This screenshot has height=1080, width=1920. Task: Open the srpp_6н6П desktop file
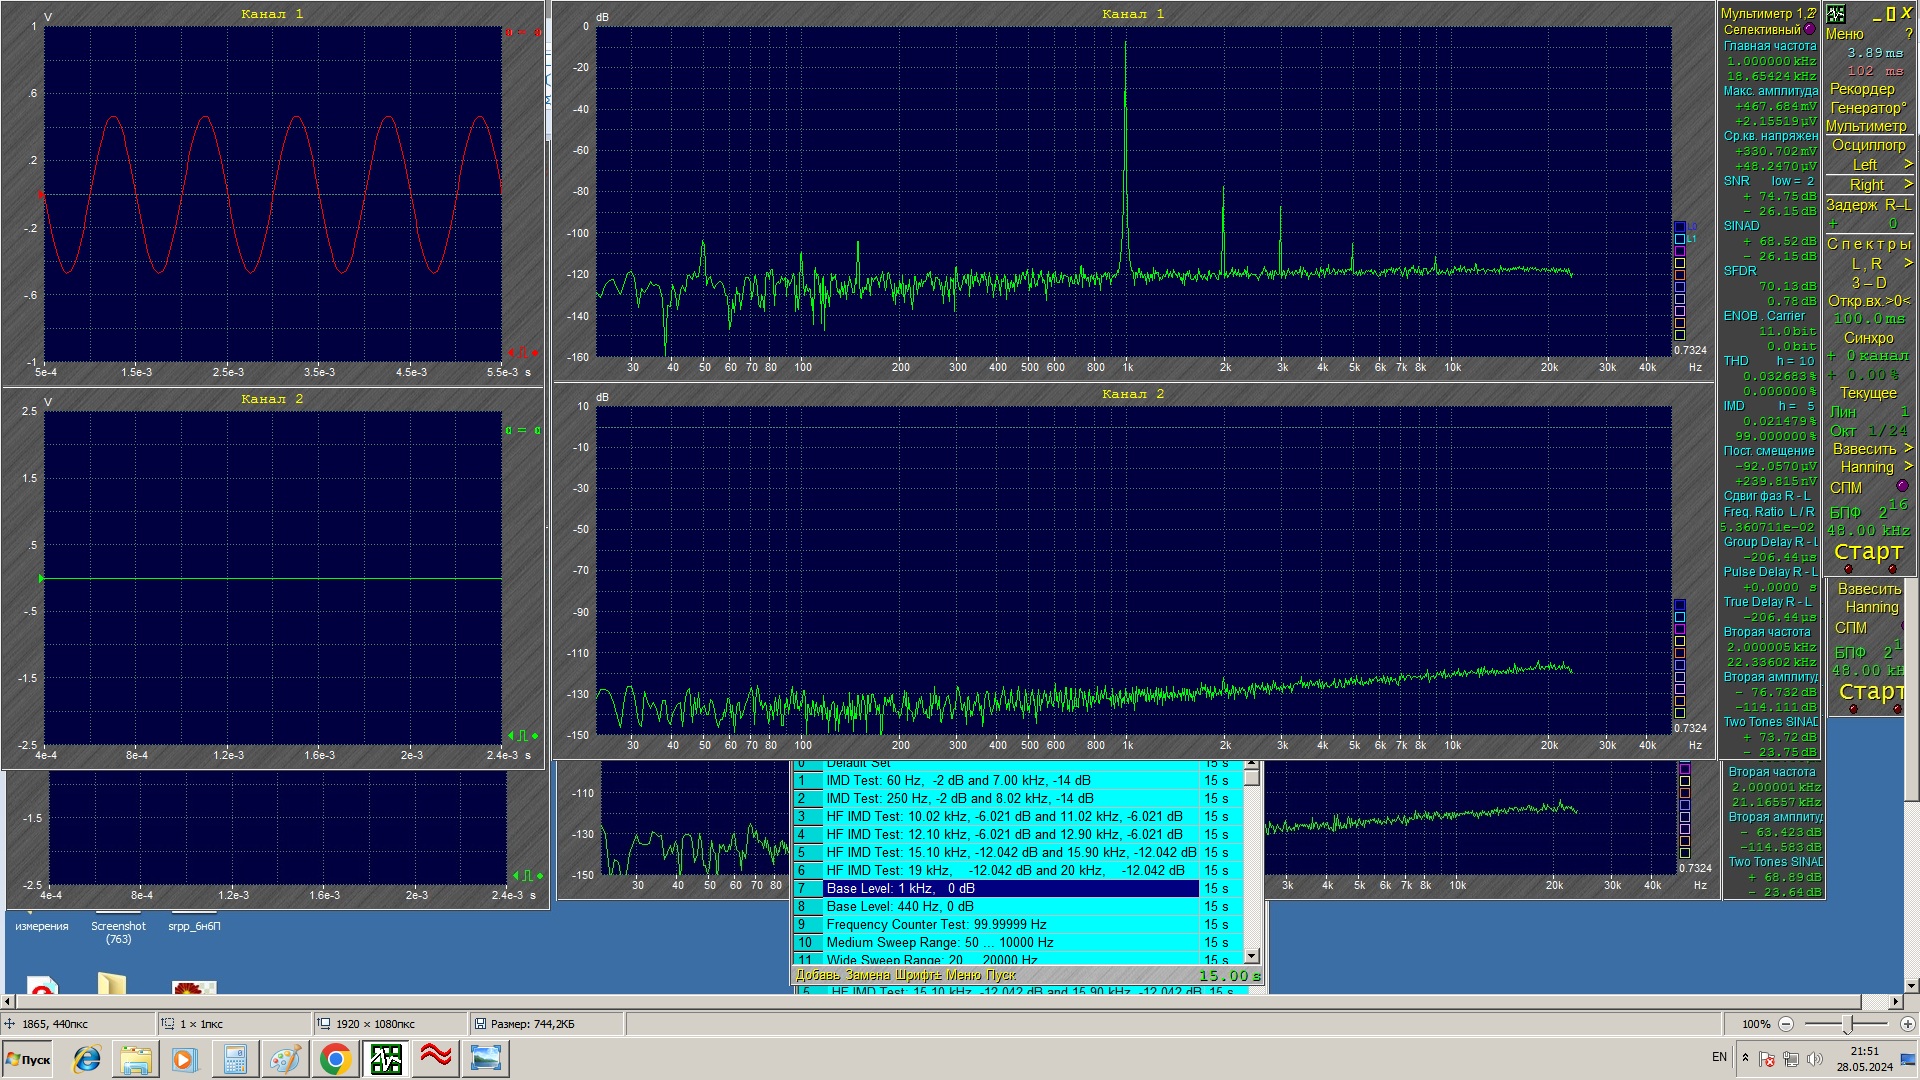[194, 924]
